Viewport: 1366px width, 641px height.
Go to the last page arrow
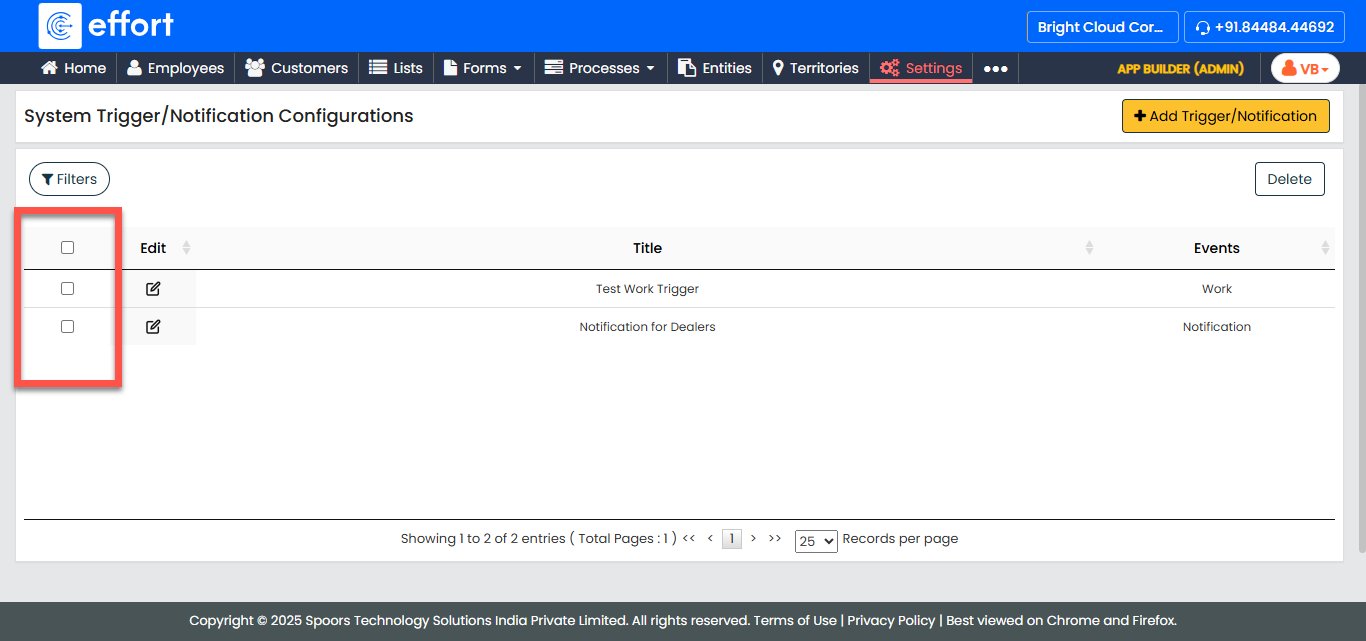pyautogui.click(x=774, y=538)
